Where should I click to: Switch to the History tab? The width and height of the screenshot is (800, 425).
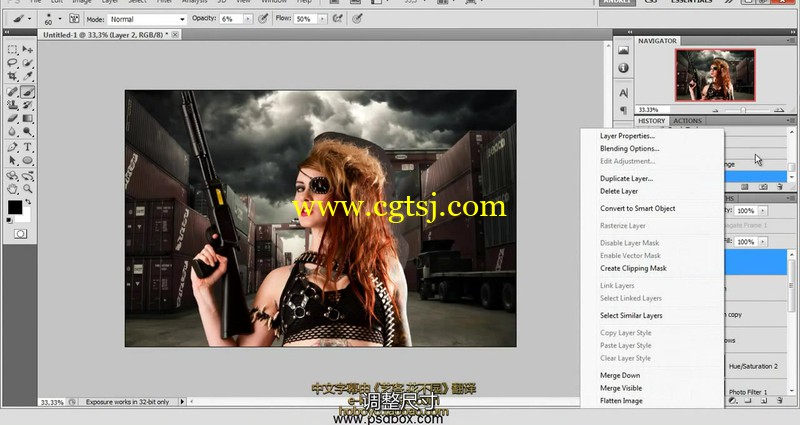coord(652,121)
